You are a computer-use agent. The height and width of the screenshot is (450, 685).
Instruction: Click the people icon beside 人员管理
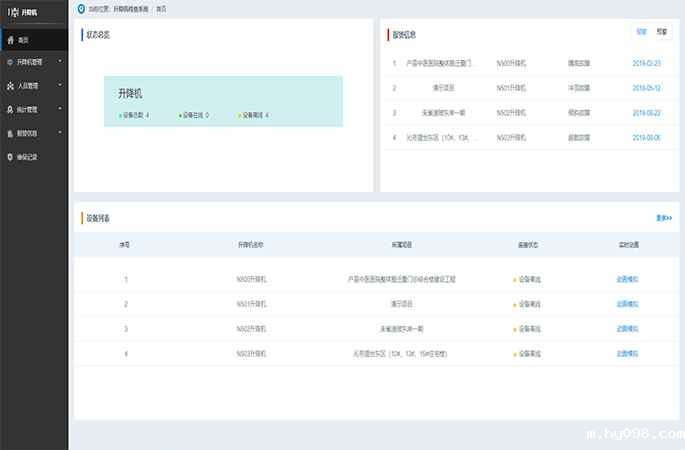pyautogui.click(x=10, y=86)
